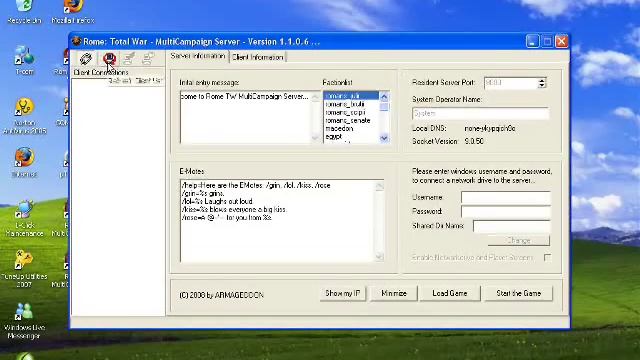Click in the Initial entry message box

point(245,117)
